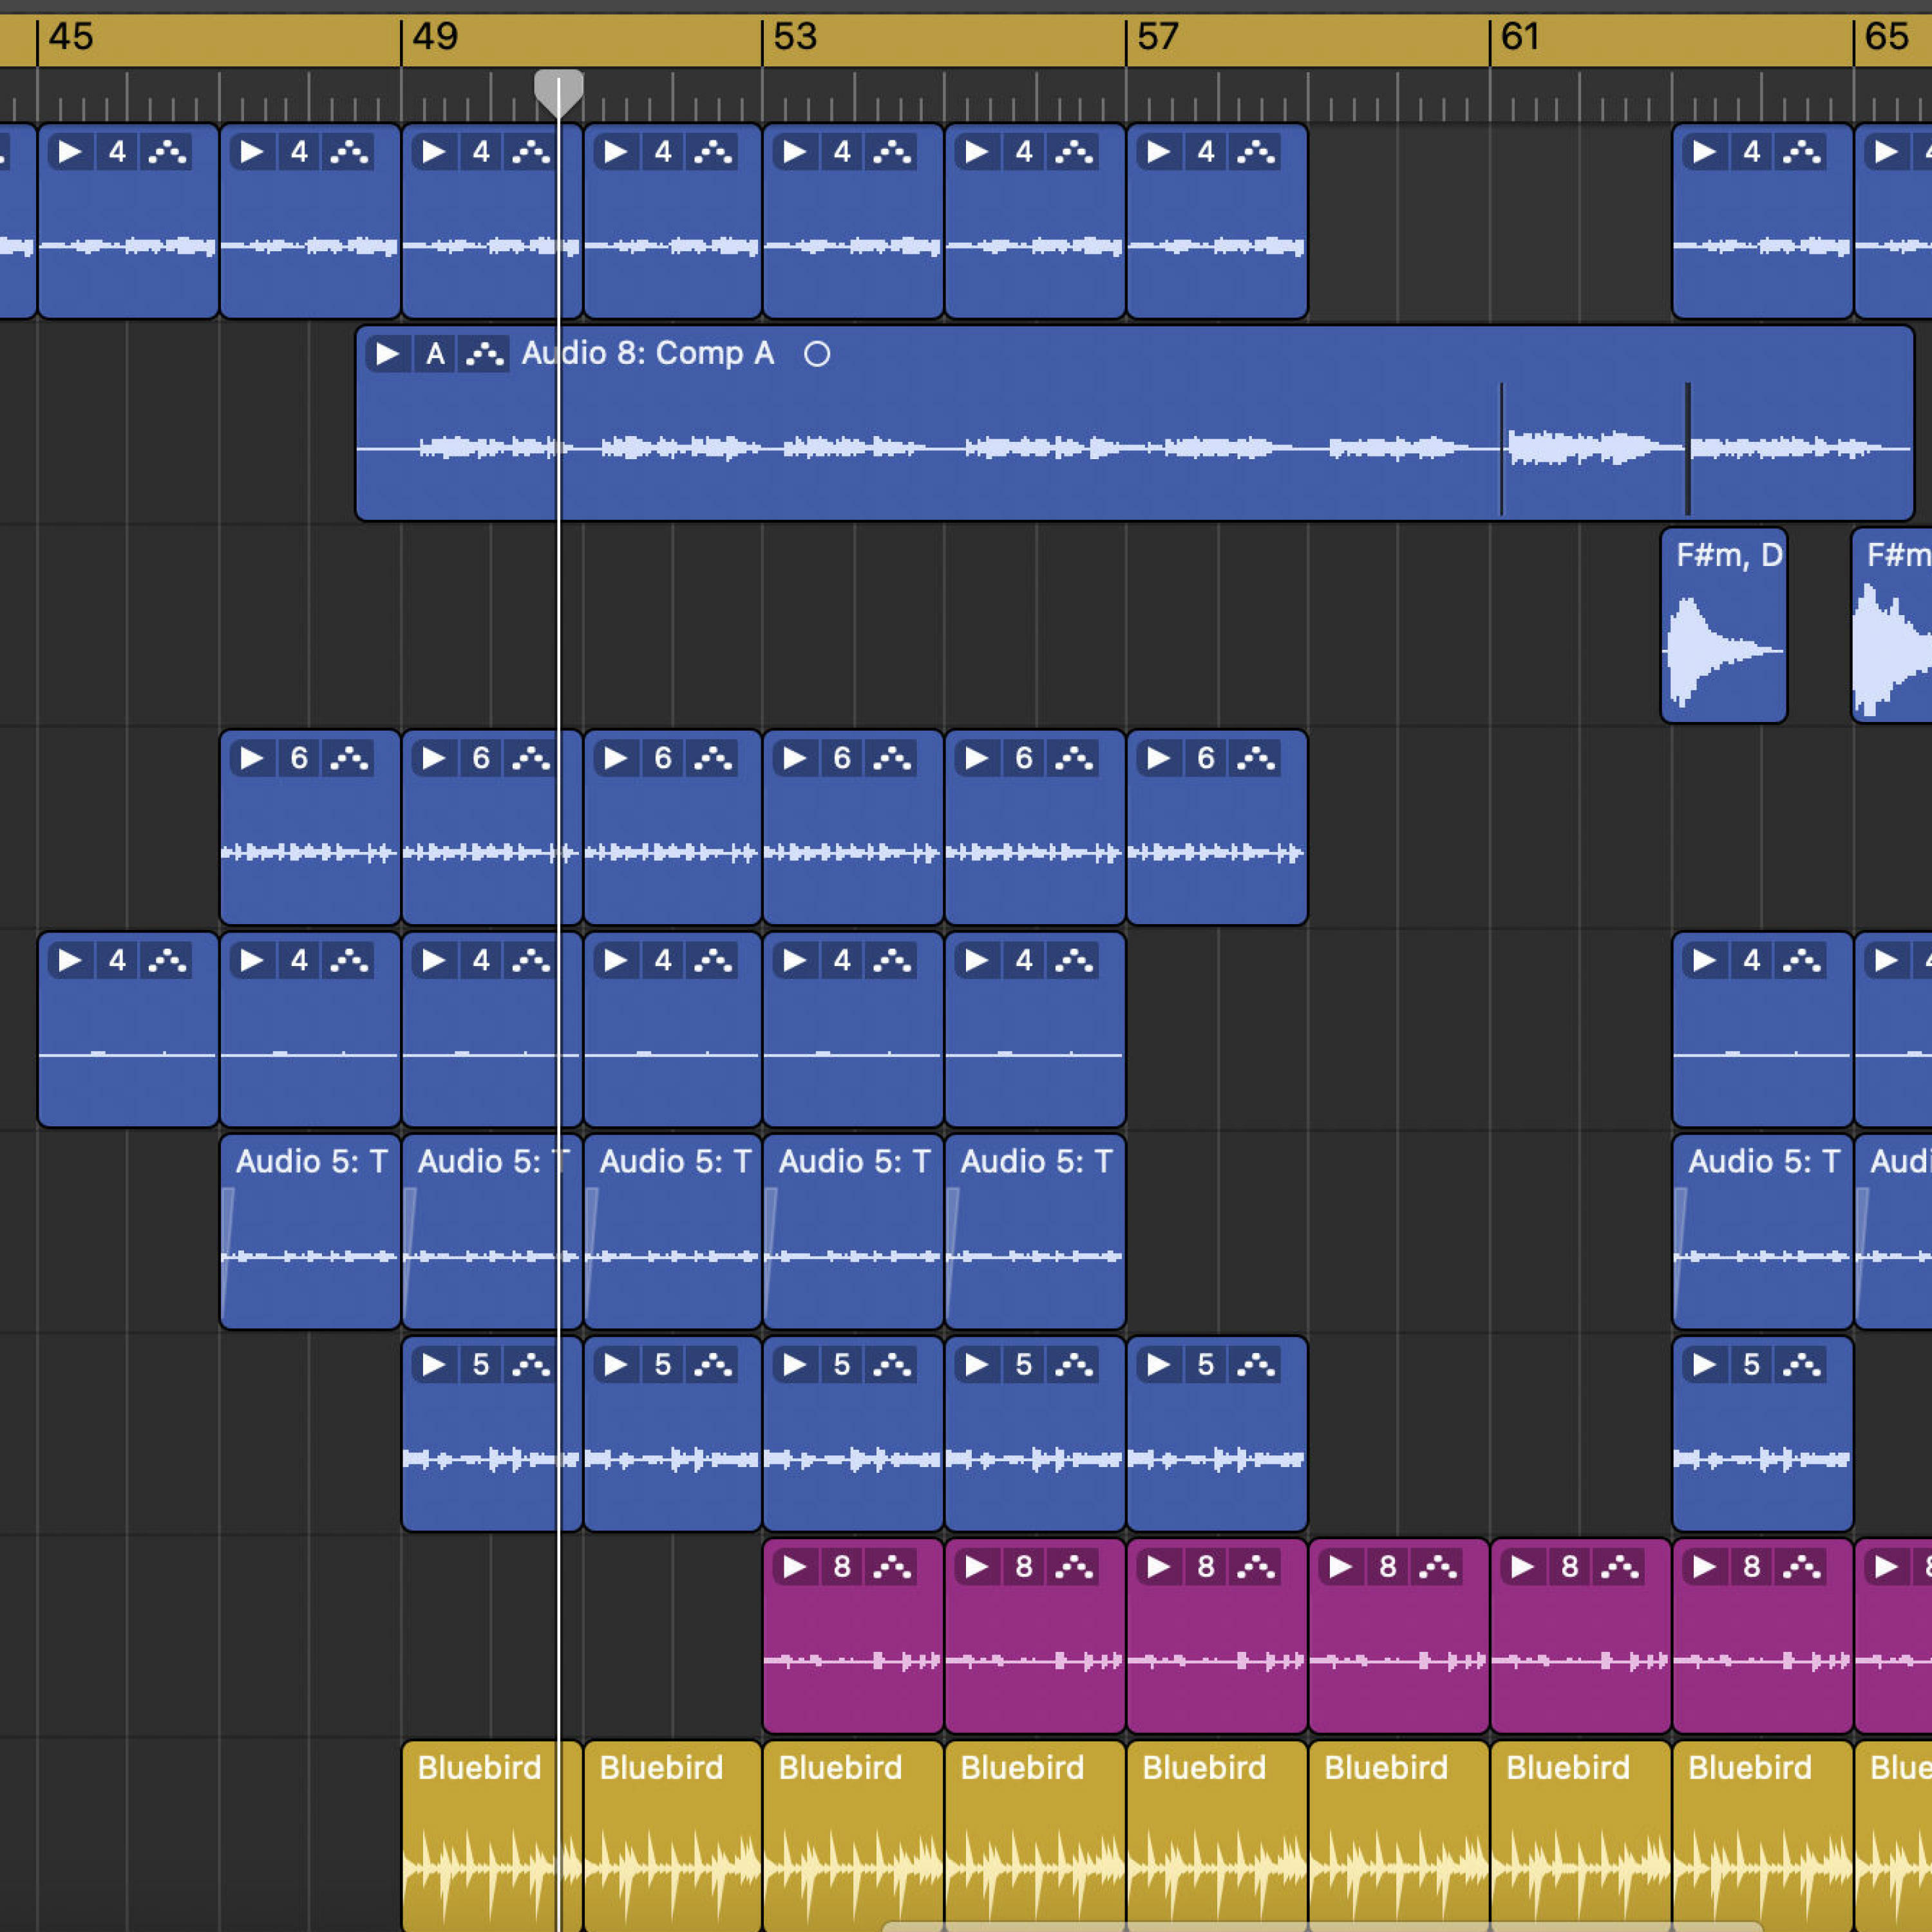Image resolution: width=1932 pixels, height=1932 pixels.
Task: Toggle Quick Swipe icon on purple region at bar 61
Action: [1620, 1566]
